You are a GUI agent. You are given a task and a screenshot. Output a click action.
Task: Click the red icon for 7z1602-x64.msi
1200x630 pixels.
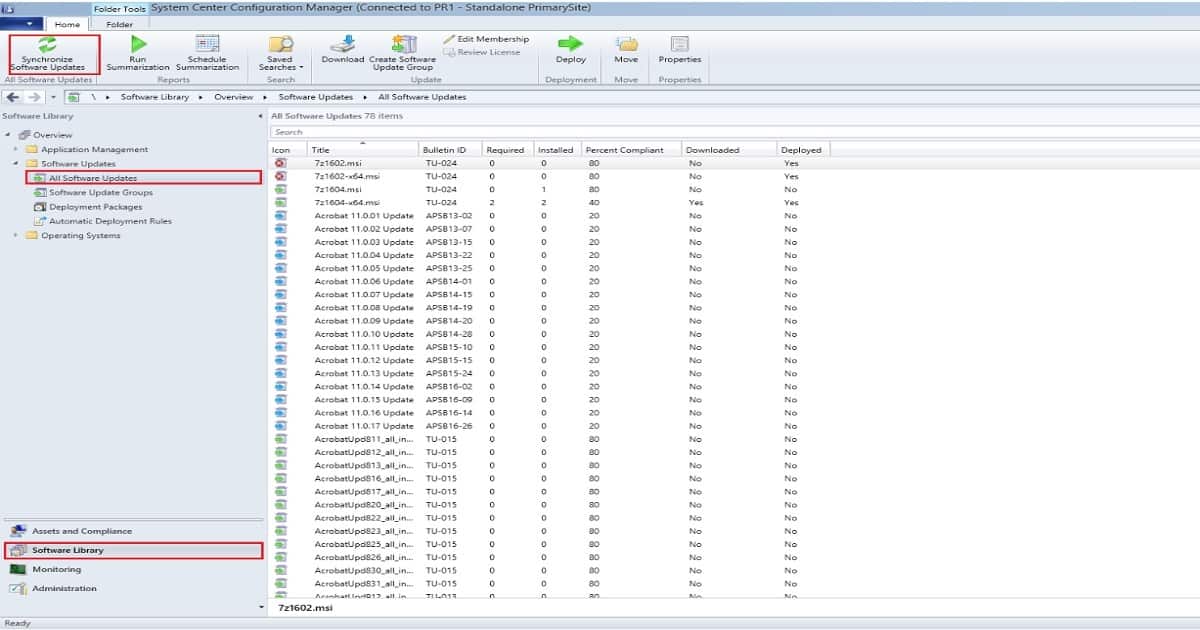(x=281, y=176)
